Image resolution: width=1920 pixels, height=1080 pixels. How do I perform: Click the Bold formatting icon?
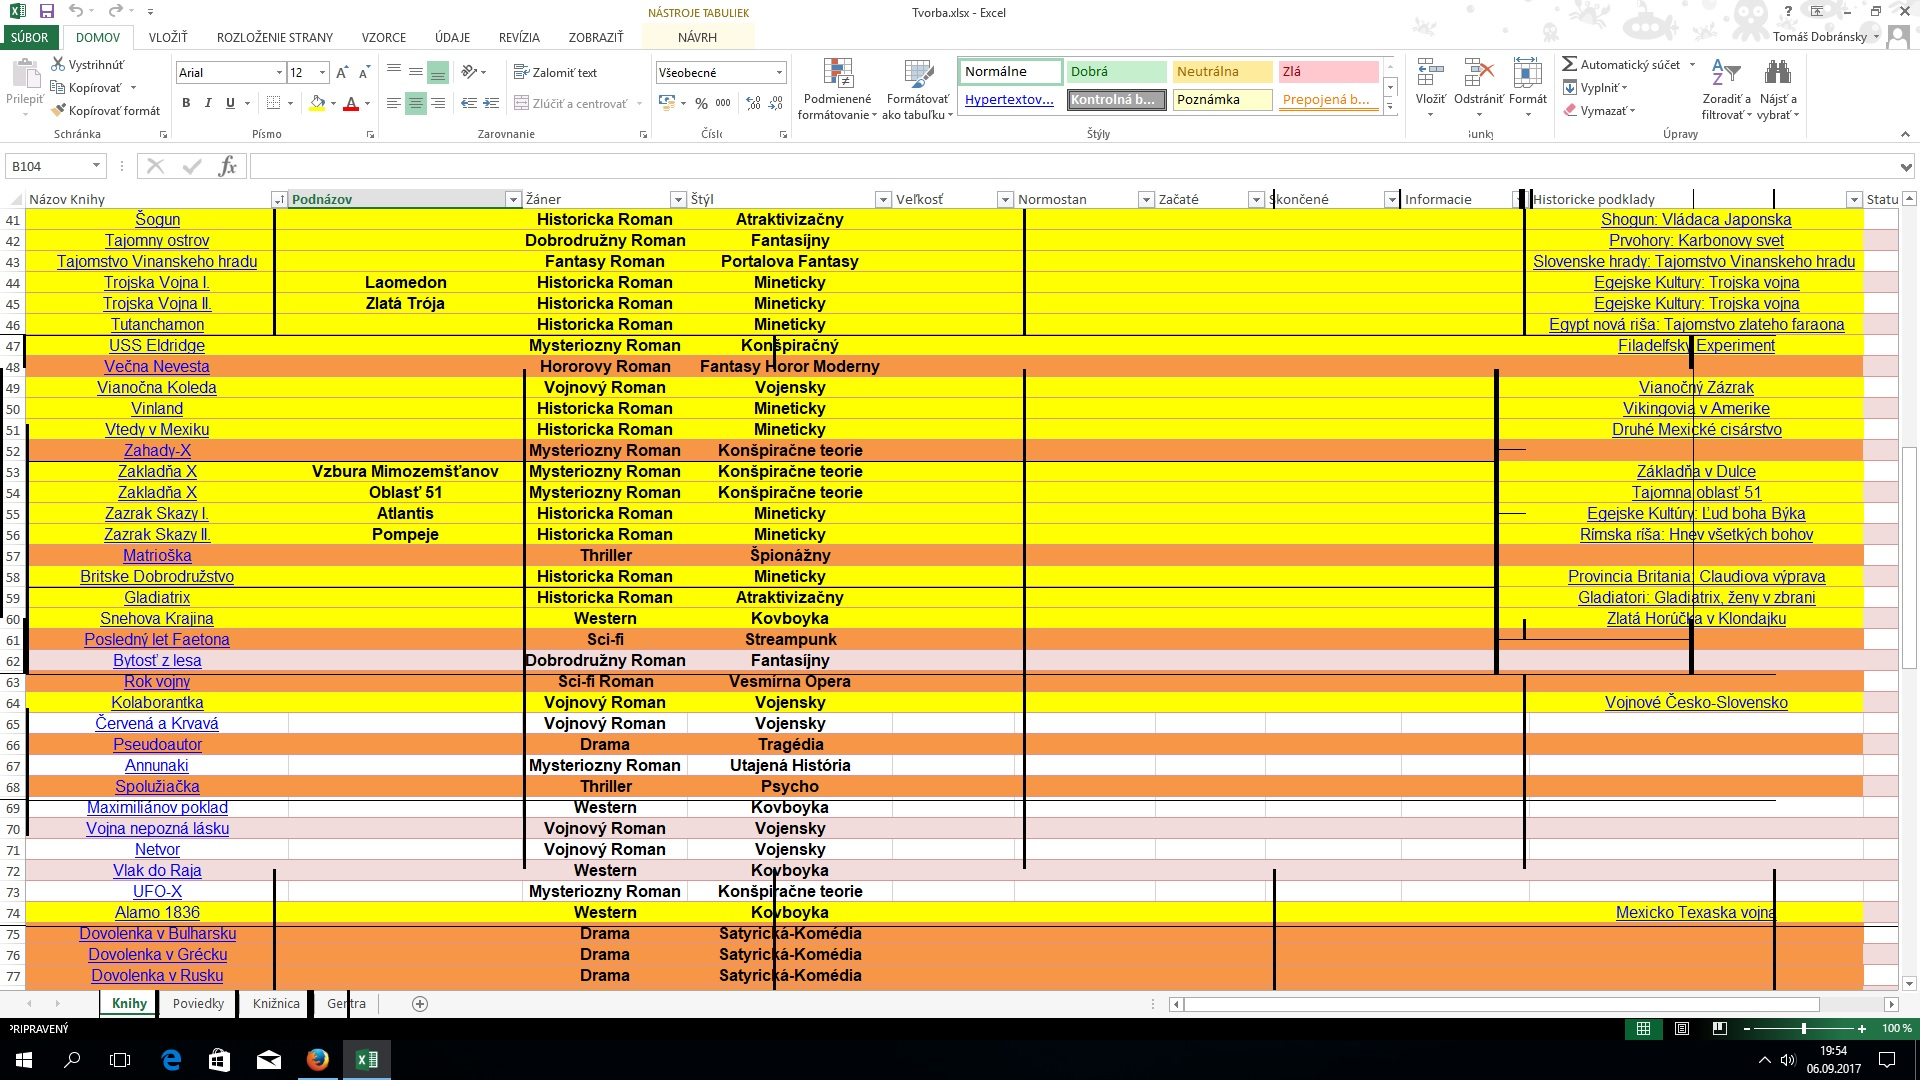point(186,103)
